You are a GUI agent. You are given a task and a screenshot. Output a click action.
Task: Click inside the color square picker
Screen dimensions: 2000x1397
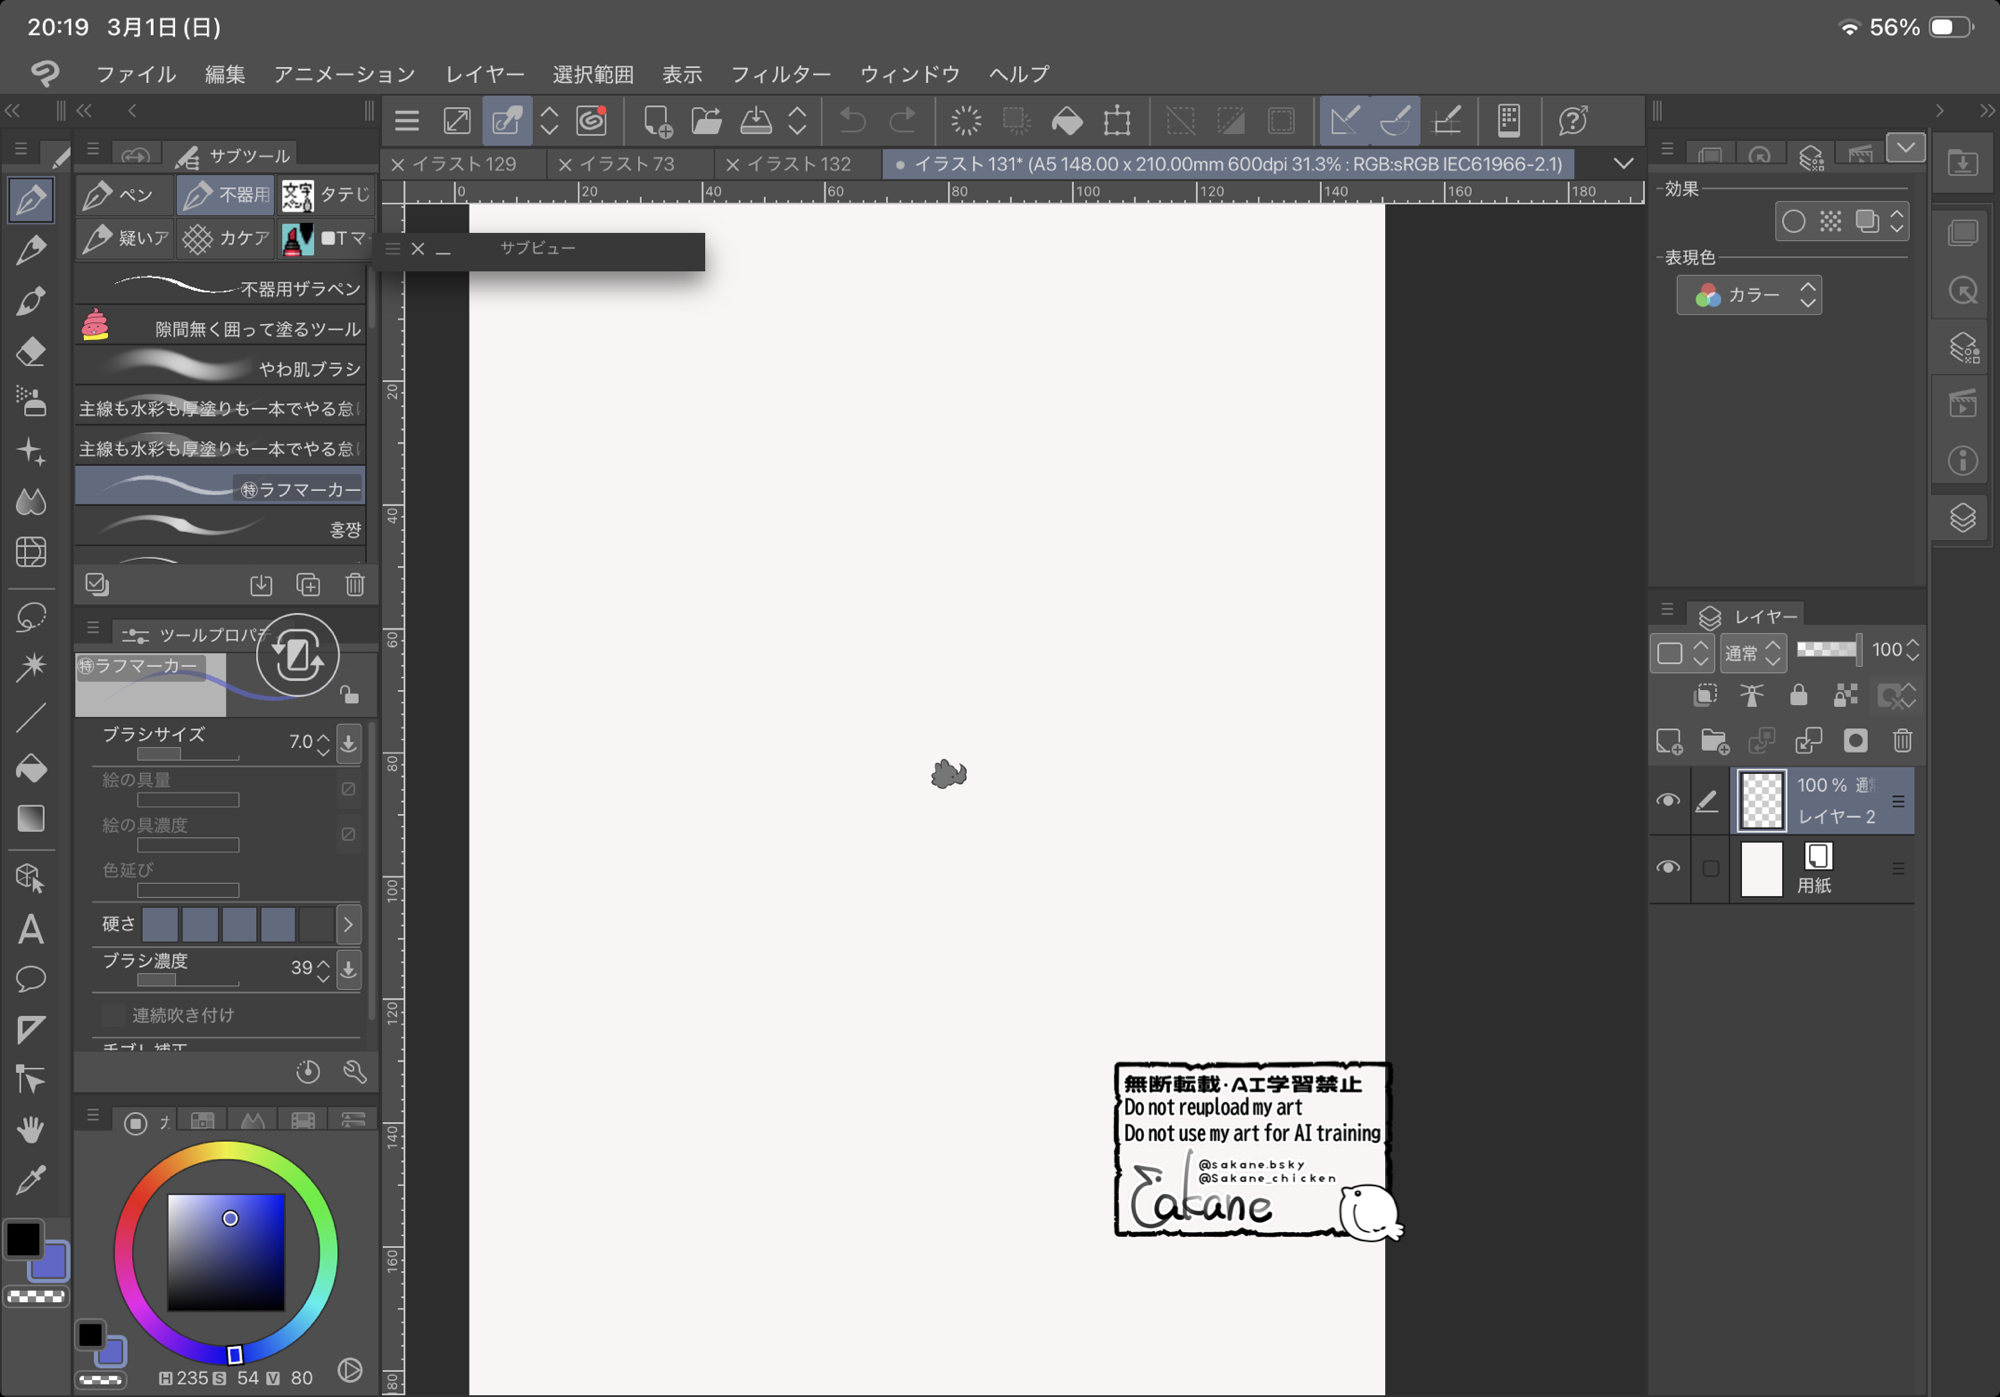[226, 1252]
